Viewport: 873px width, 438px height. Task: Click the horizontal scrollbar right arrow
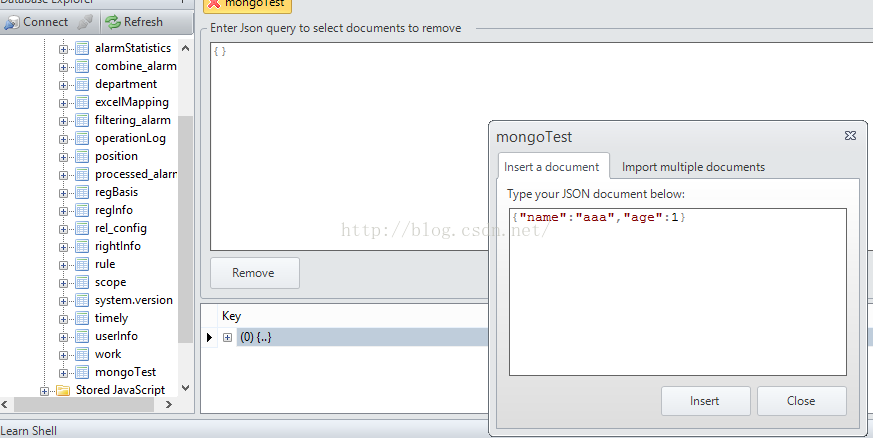(x=169, y=405)
